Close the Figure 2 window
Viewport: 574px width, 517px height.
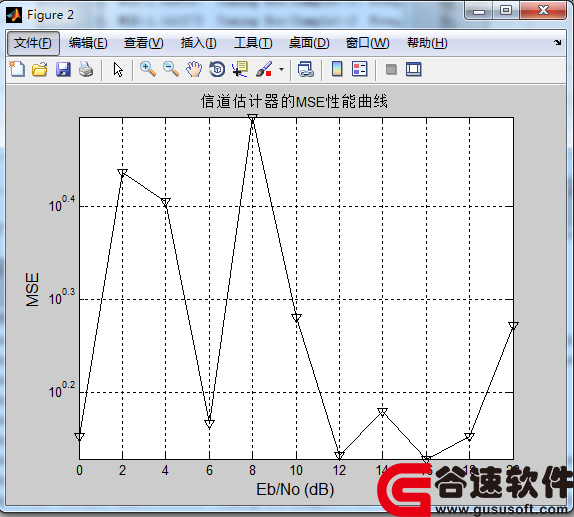point(543,11)
